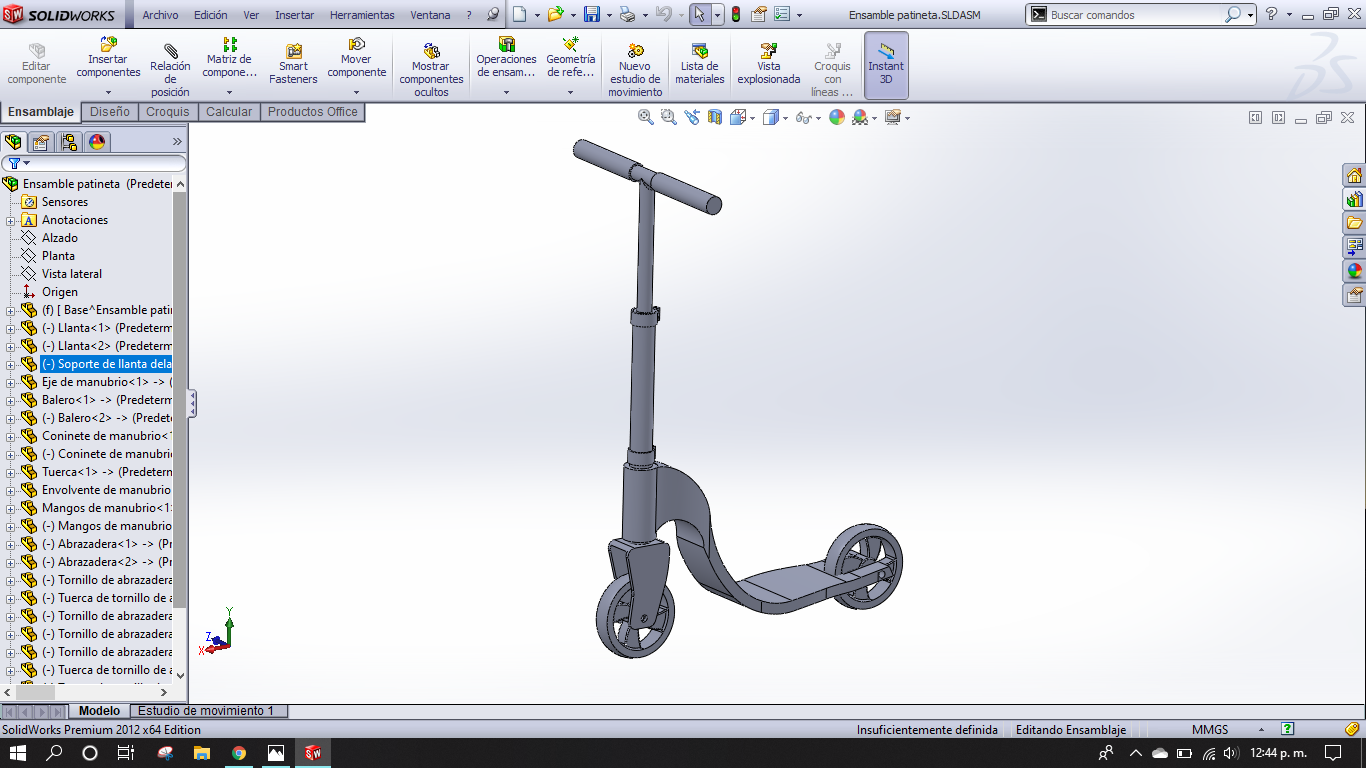
Task: Select the Vista lateral plane
Action: pyautogui.click(x=71, y=274)
